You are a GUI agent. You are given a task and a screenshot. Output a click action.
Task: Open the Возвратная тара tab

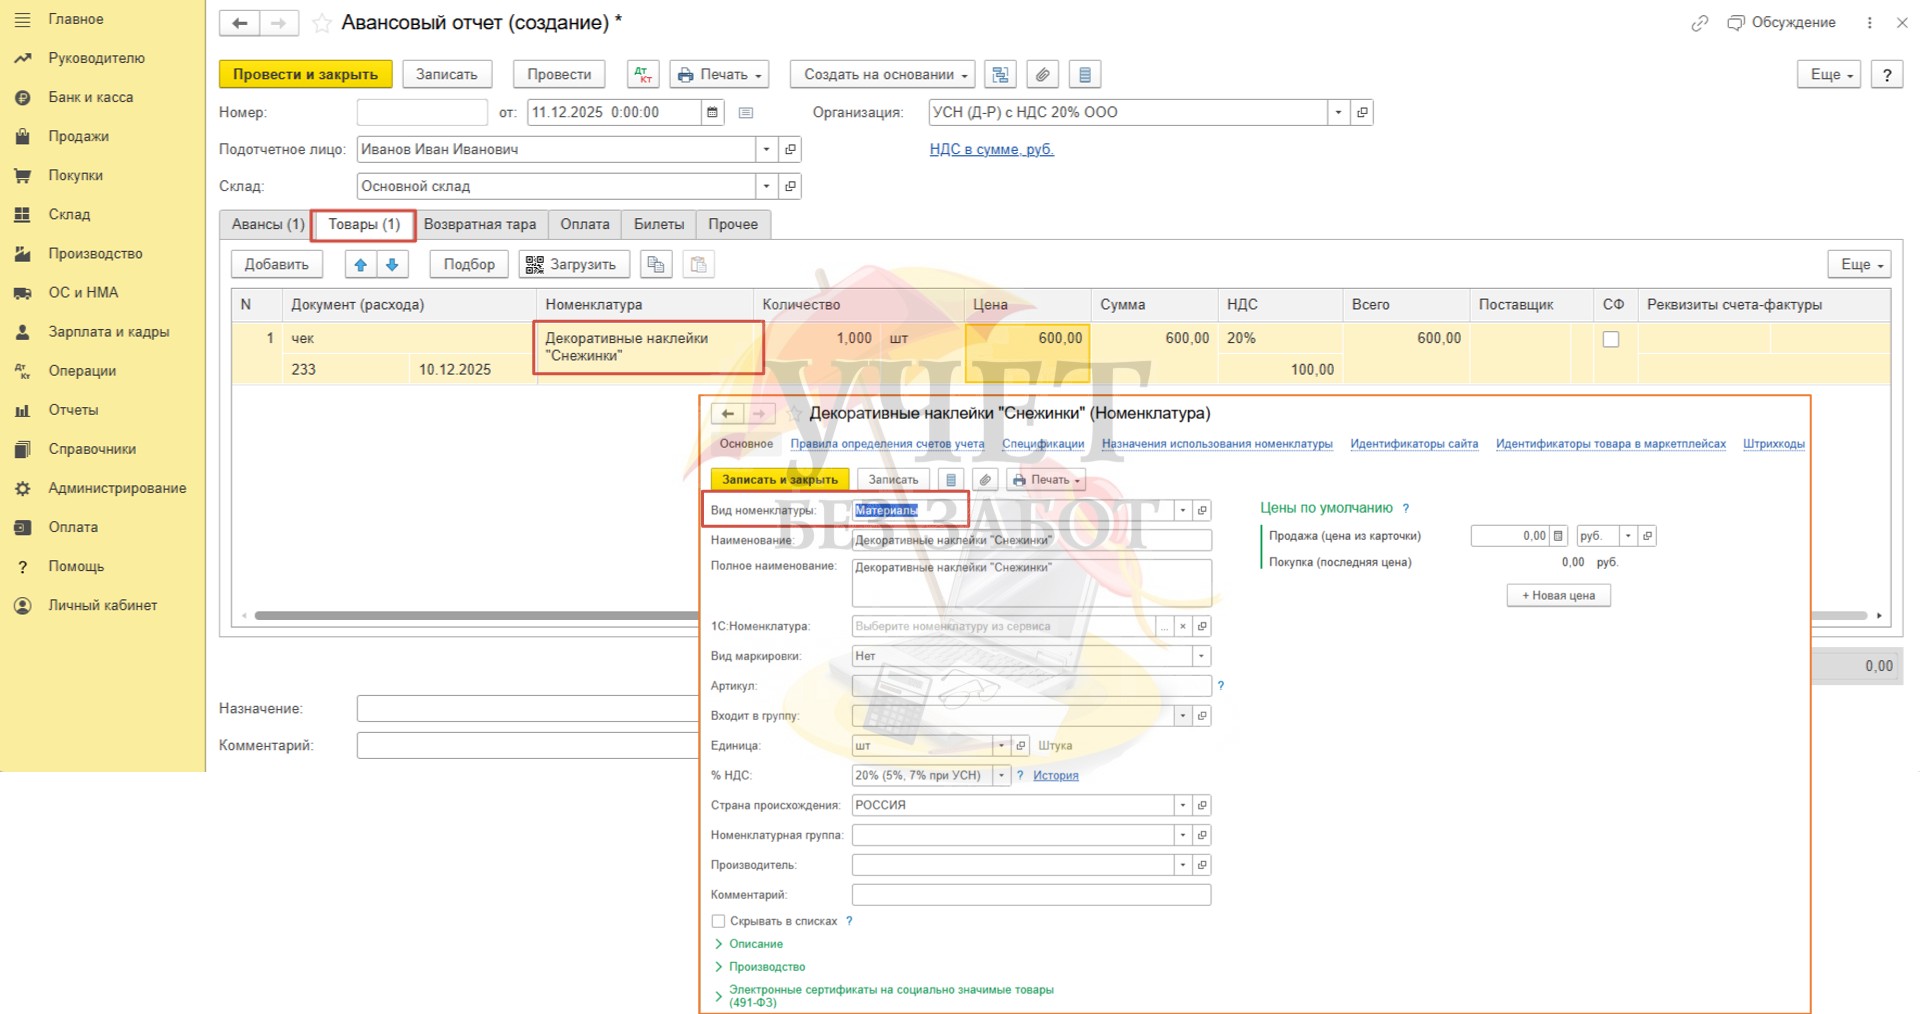(x=479, y=225)
